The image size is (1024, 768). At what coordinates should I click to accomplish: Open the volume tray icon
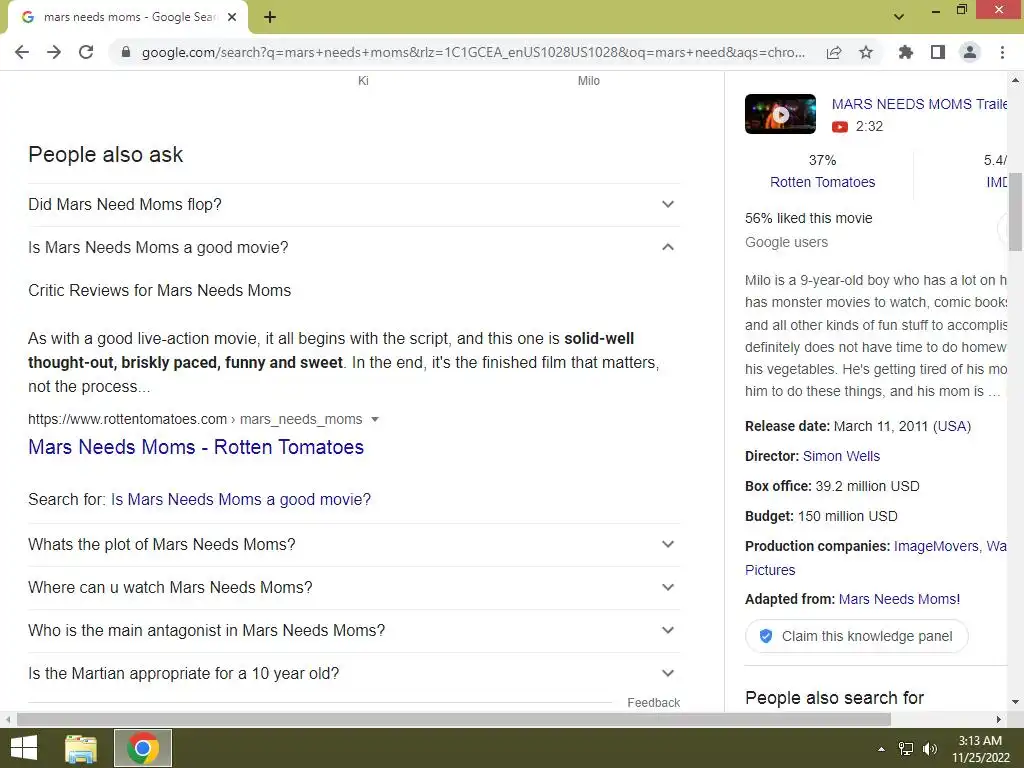coord(930,749)
